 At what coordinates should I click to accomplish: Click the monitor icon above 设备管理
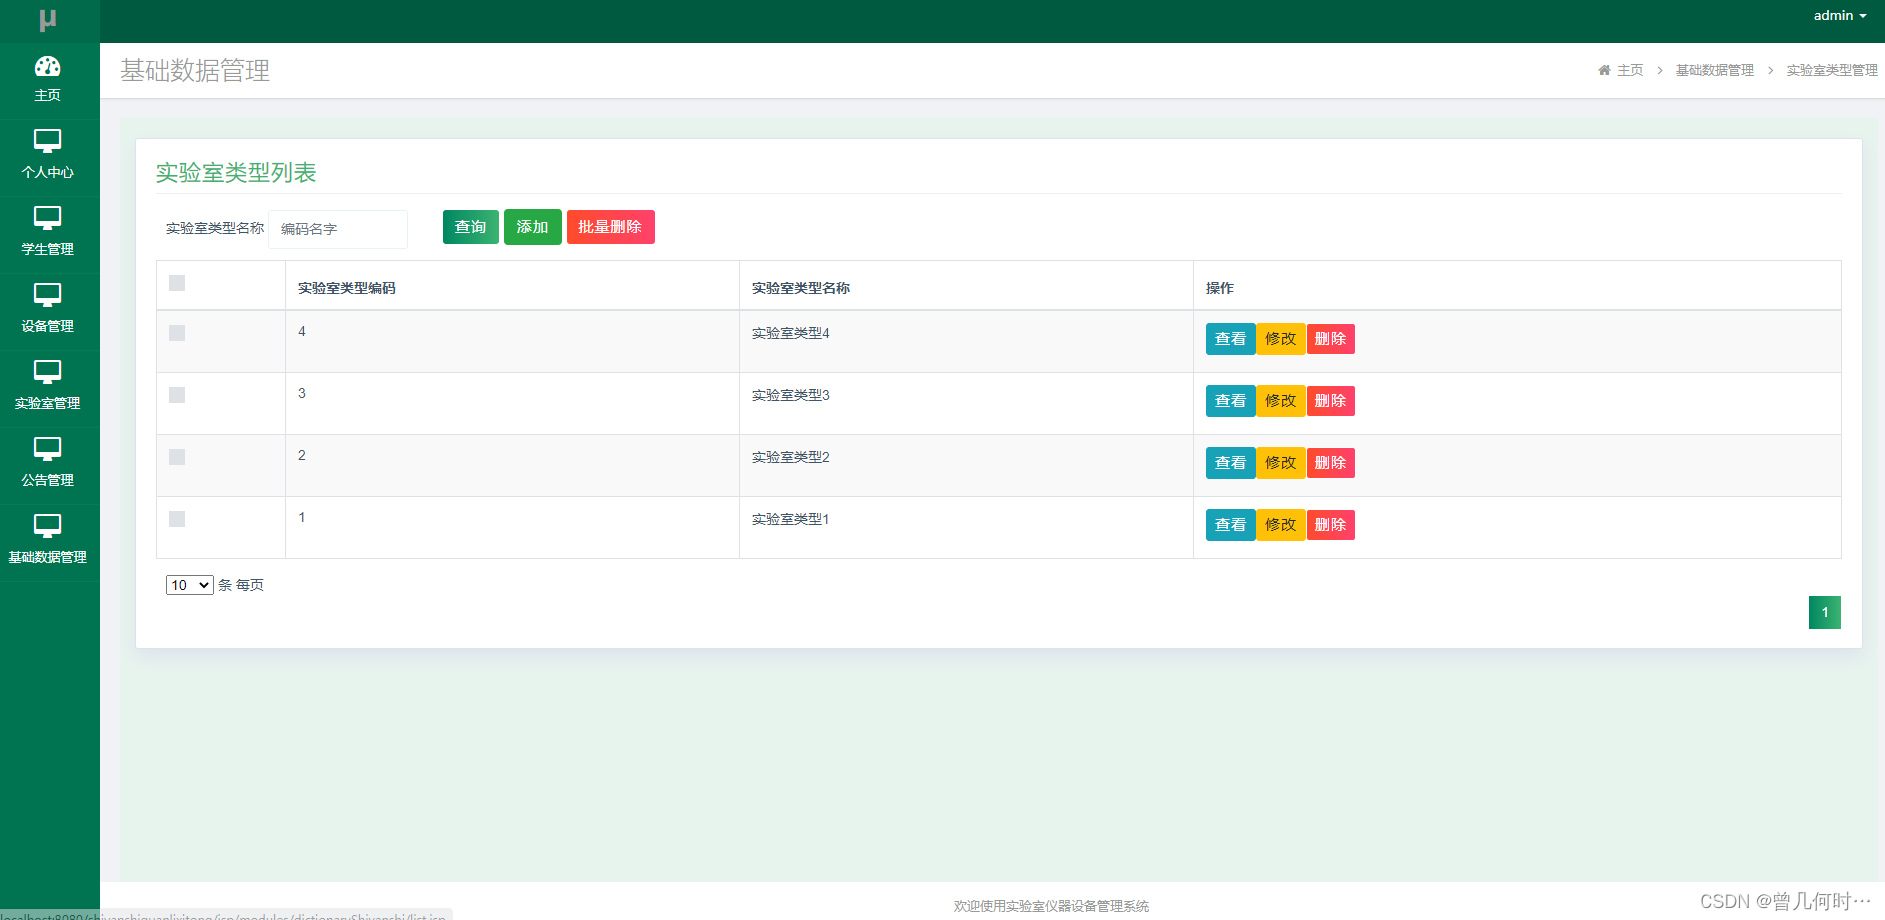47,295
